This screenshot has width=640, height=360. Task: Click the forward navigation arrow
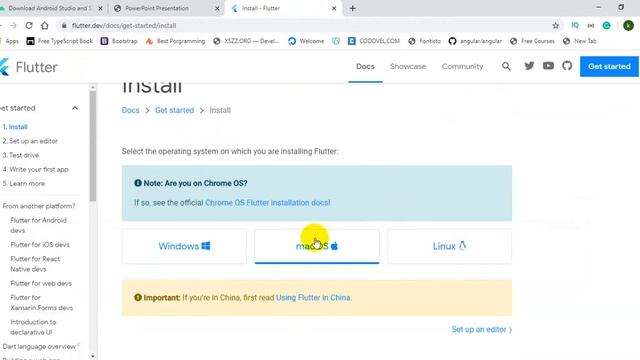click(x=13, y=25)
